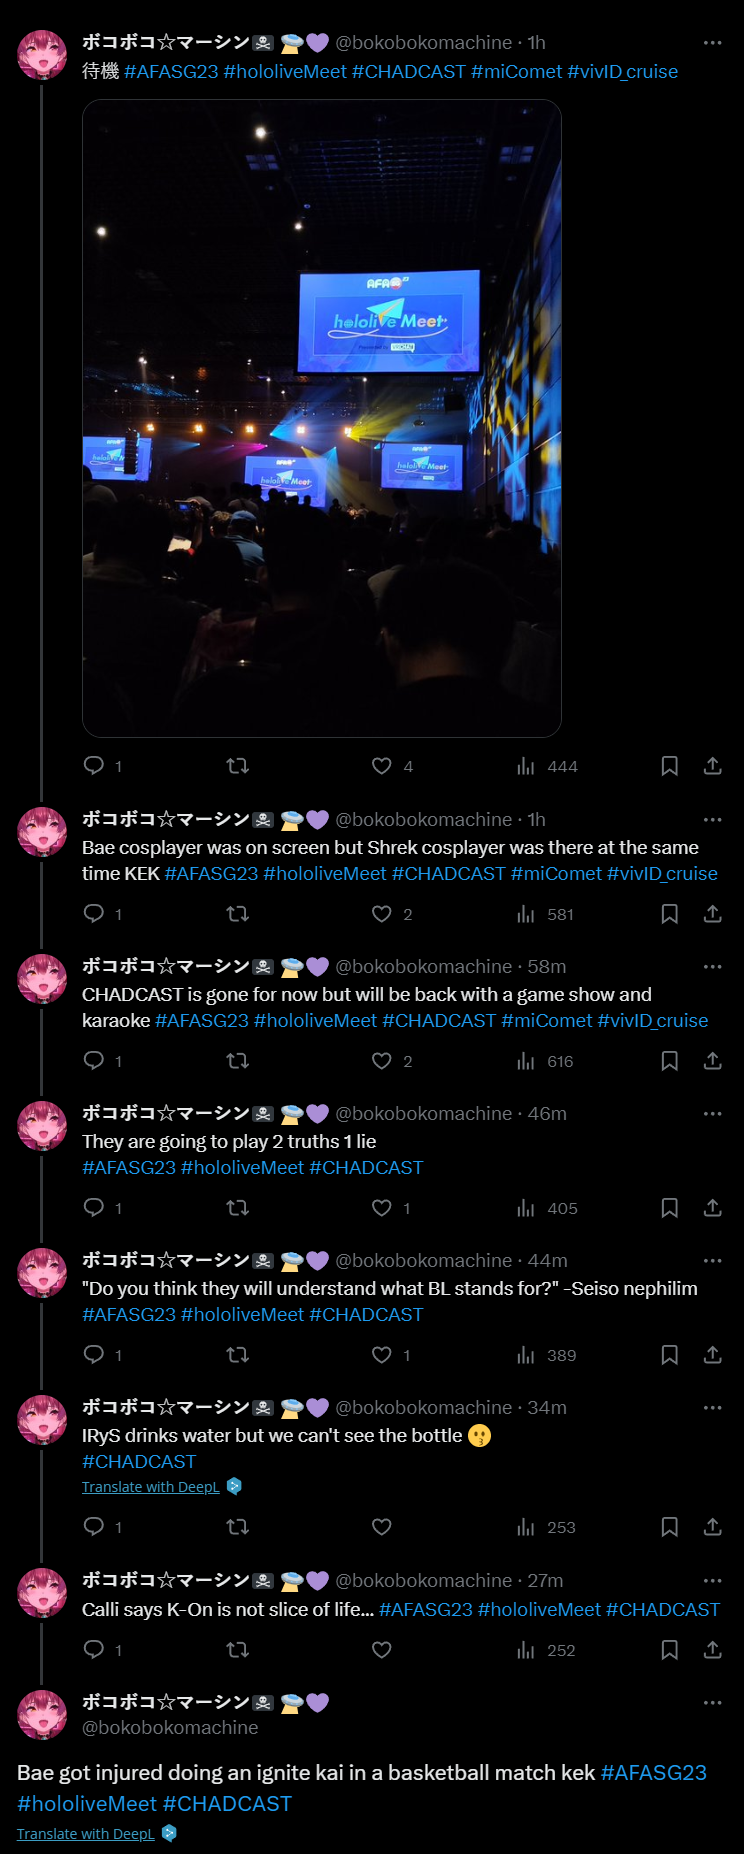744x1854 pixels.
Task: Retweet the photo tweet with 444 views
Action: point(238,766)
